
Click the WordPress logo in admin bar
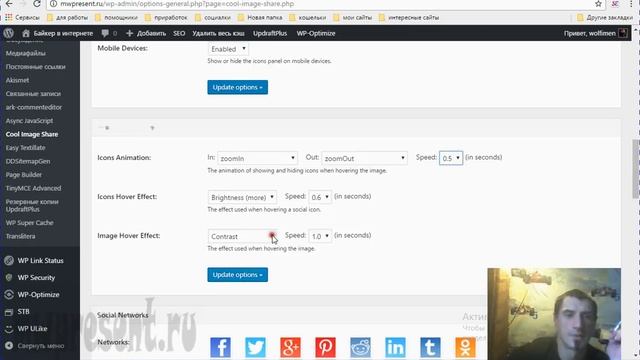coord(9,33)
